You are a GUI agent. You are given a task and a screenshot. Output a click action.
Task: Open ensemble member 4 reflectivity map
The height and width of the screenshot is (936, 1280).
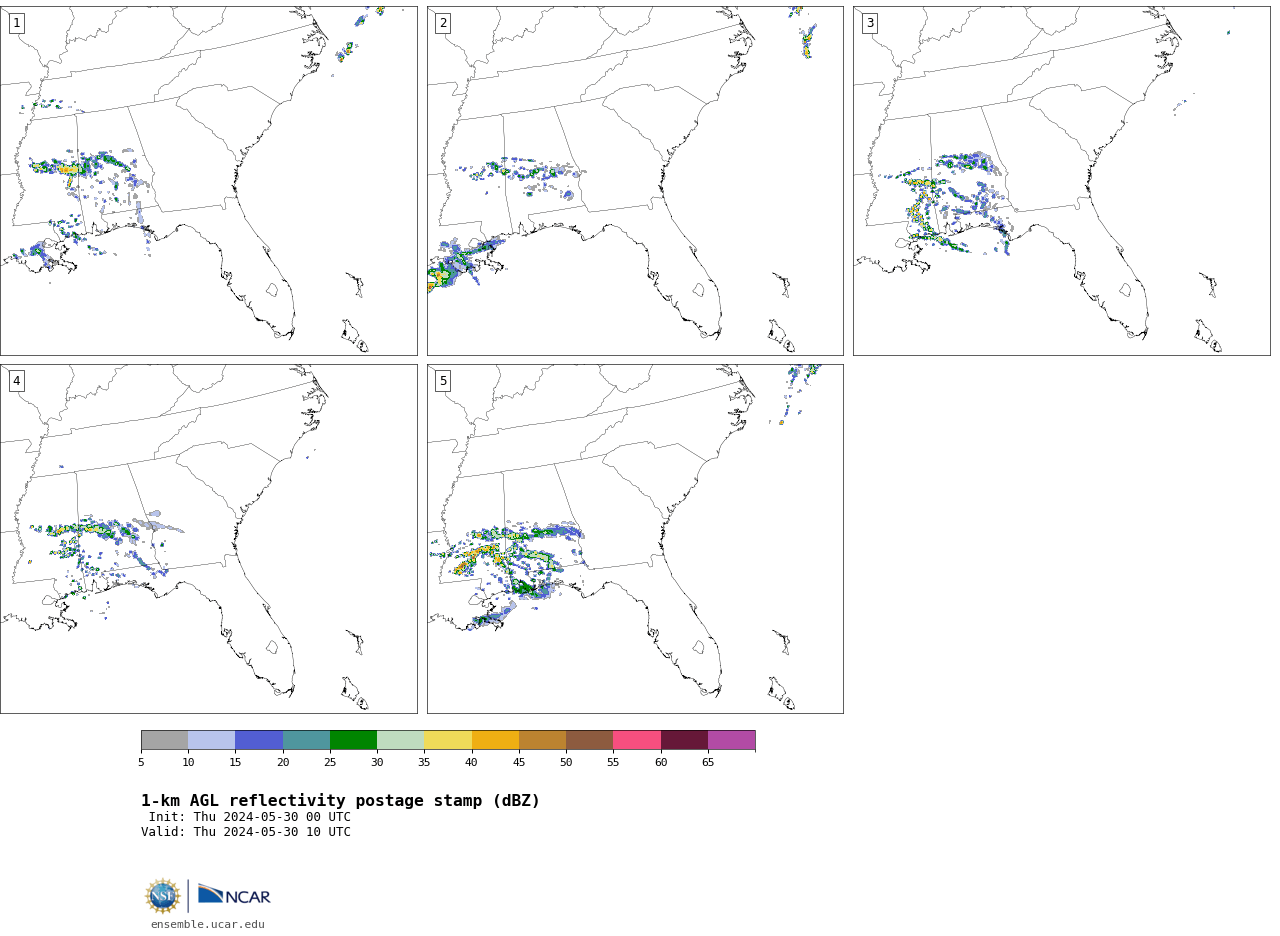pyautogui.click(x=208, y=538)
